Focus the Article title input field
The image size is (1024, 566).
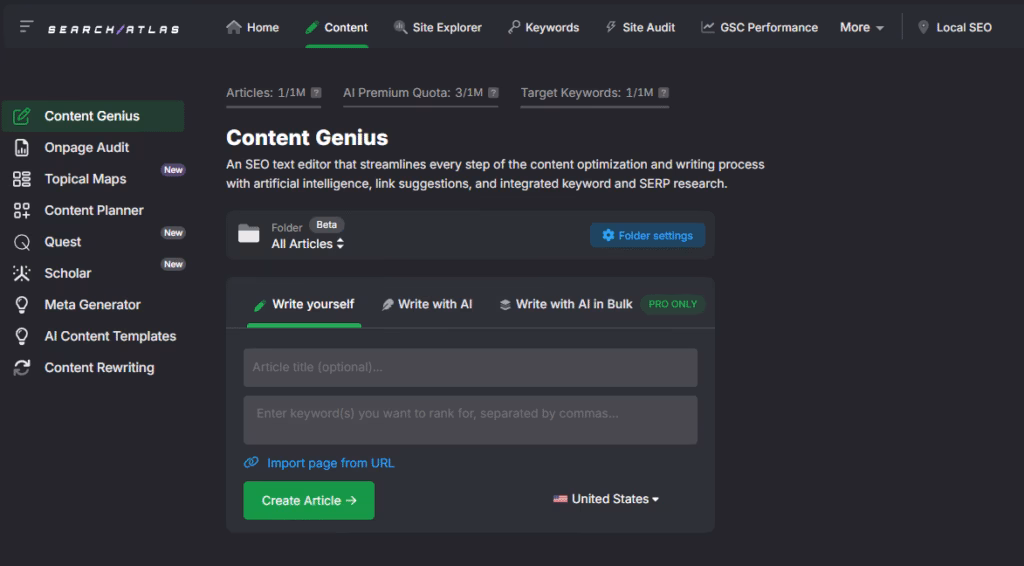pyautogui.click(x=470, y=367)
